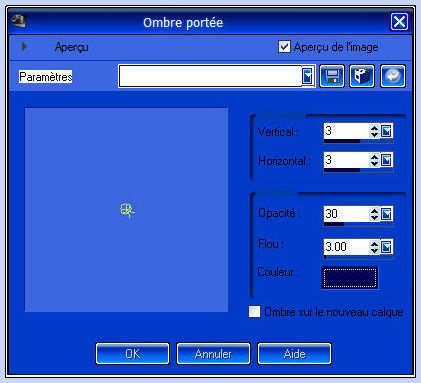This screenshot has height=383, width=421.
Task: Click the Vertical spinner arrows
Action: click(374, 131)
